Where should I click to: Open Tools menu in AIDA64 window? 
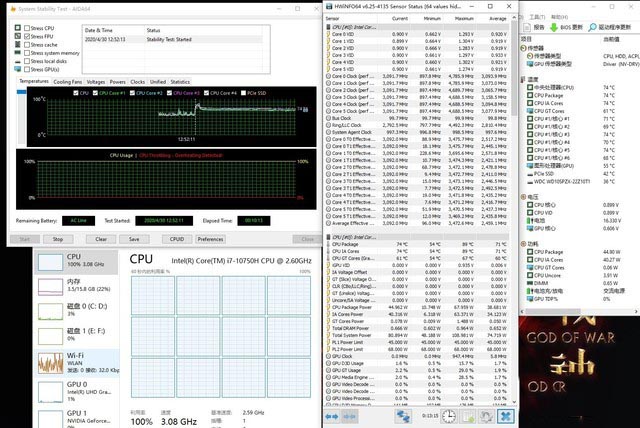click(537, 17)
